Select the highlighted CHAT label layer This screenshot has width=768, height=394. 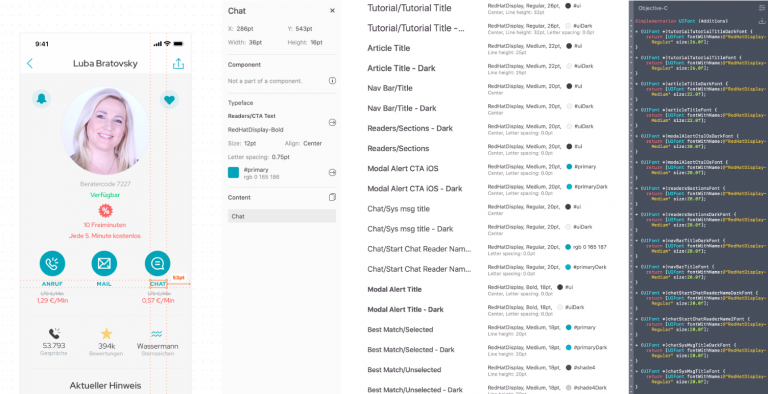tap(158, 284)
